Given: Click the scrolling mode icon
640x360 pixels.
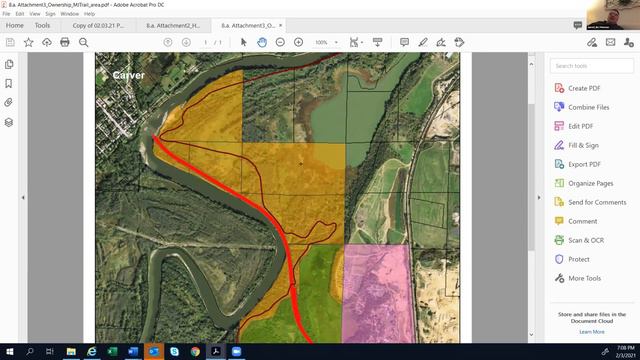Looking at the screenshot, I should pos(378,42).
